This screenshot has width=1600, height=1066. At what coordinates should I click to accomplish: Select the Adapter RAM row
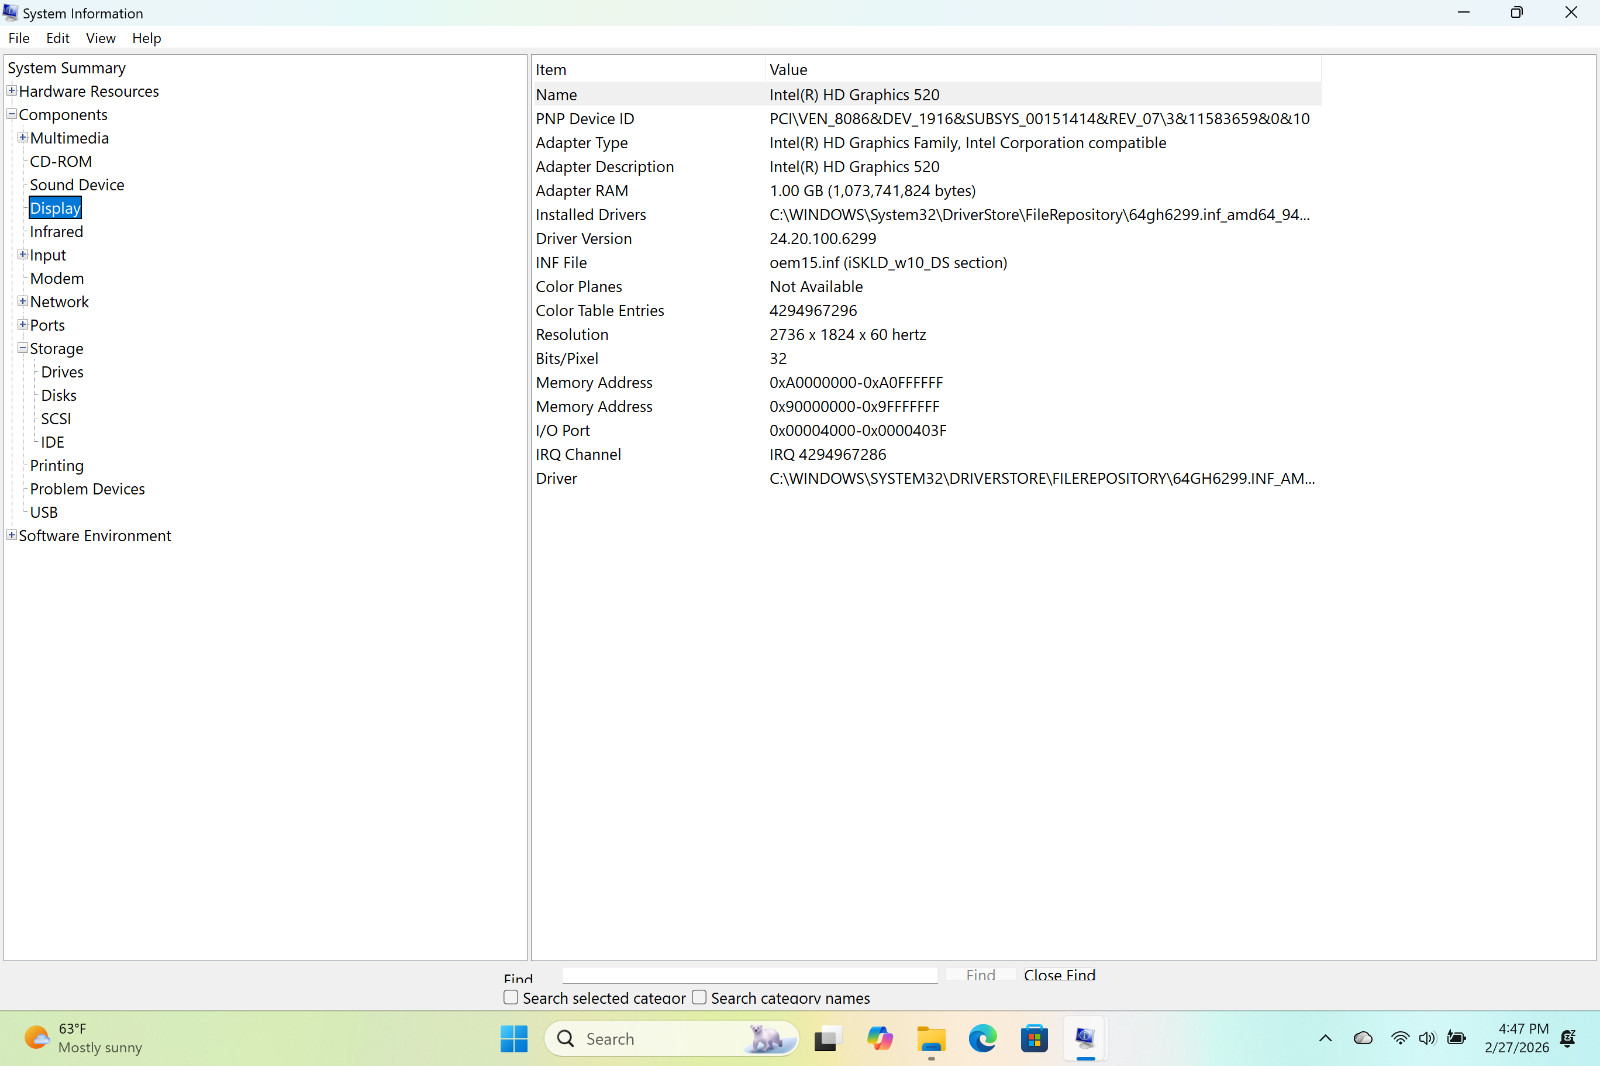coord(927,191)
